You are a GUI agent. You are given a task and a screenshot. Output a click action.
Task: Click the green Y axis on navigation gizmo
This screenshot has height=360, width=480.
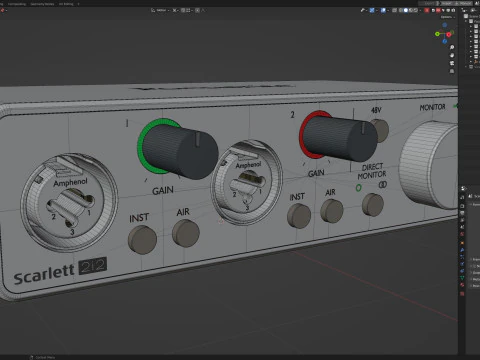point(437,34)
